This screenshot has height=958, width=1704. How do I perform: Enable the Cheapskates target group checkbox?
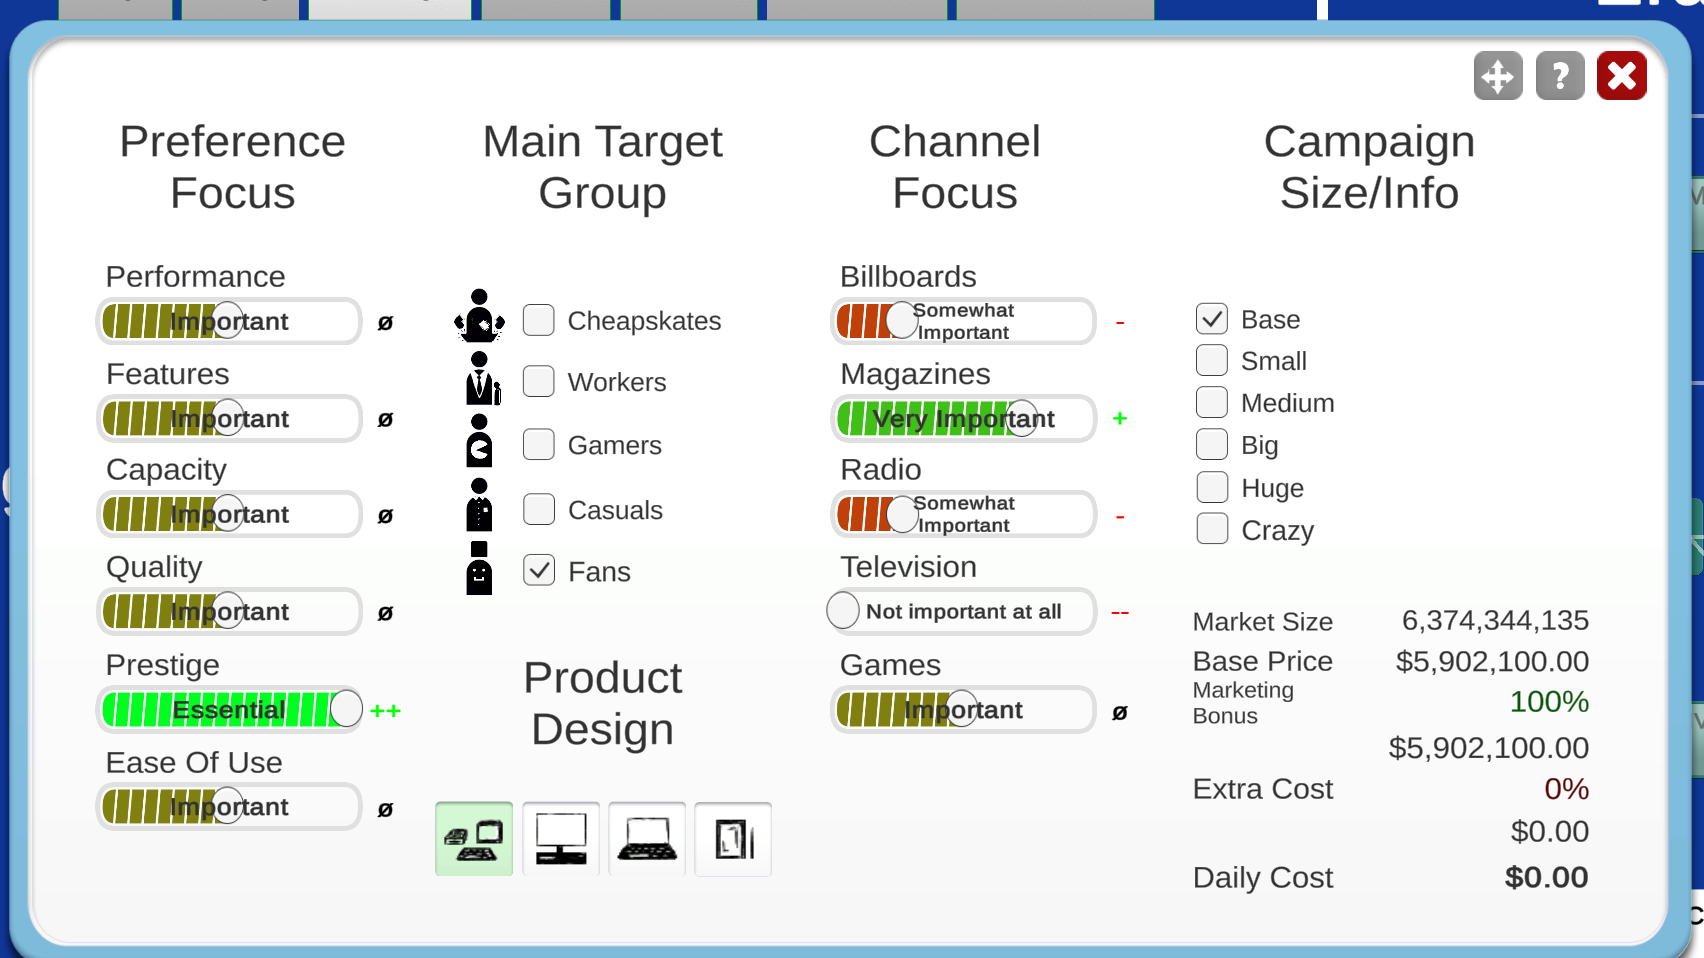539,320
